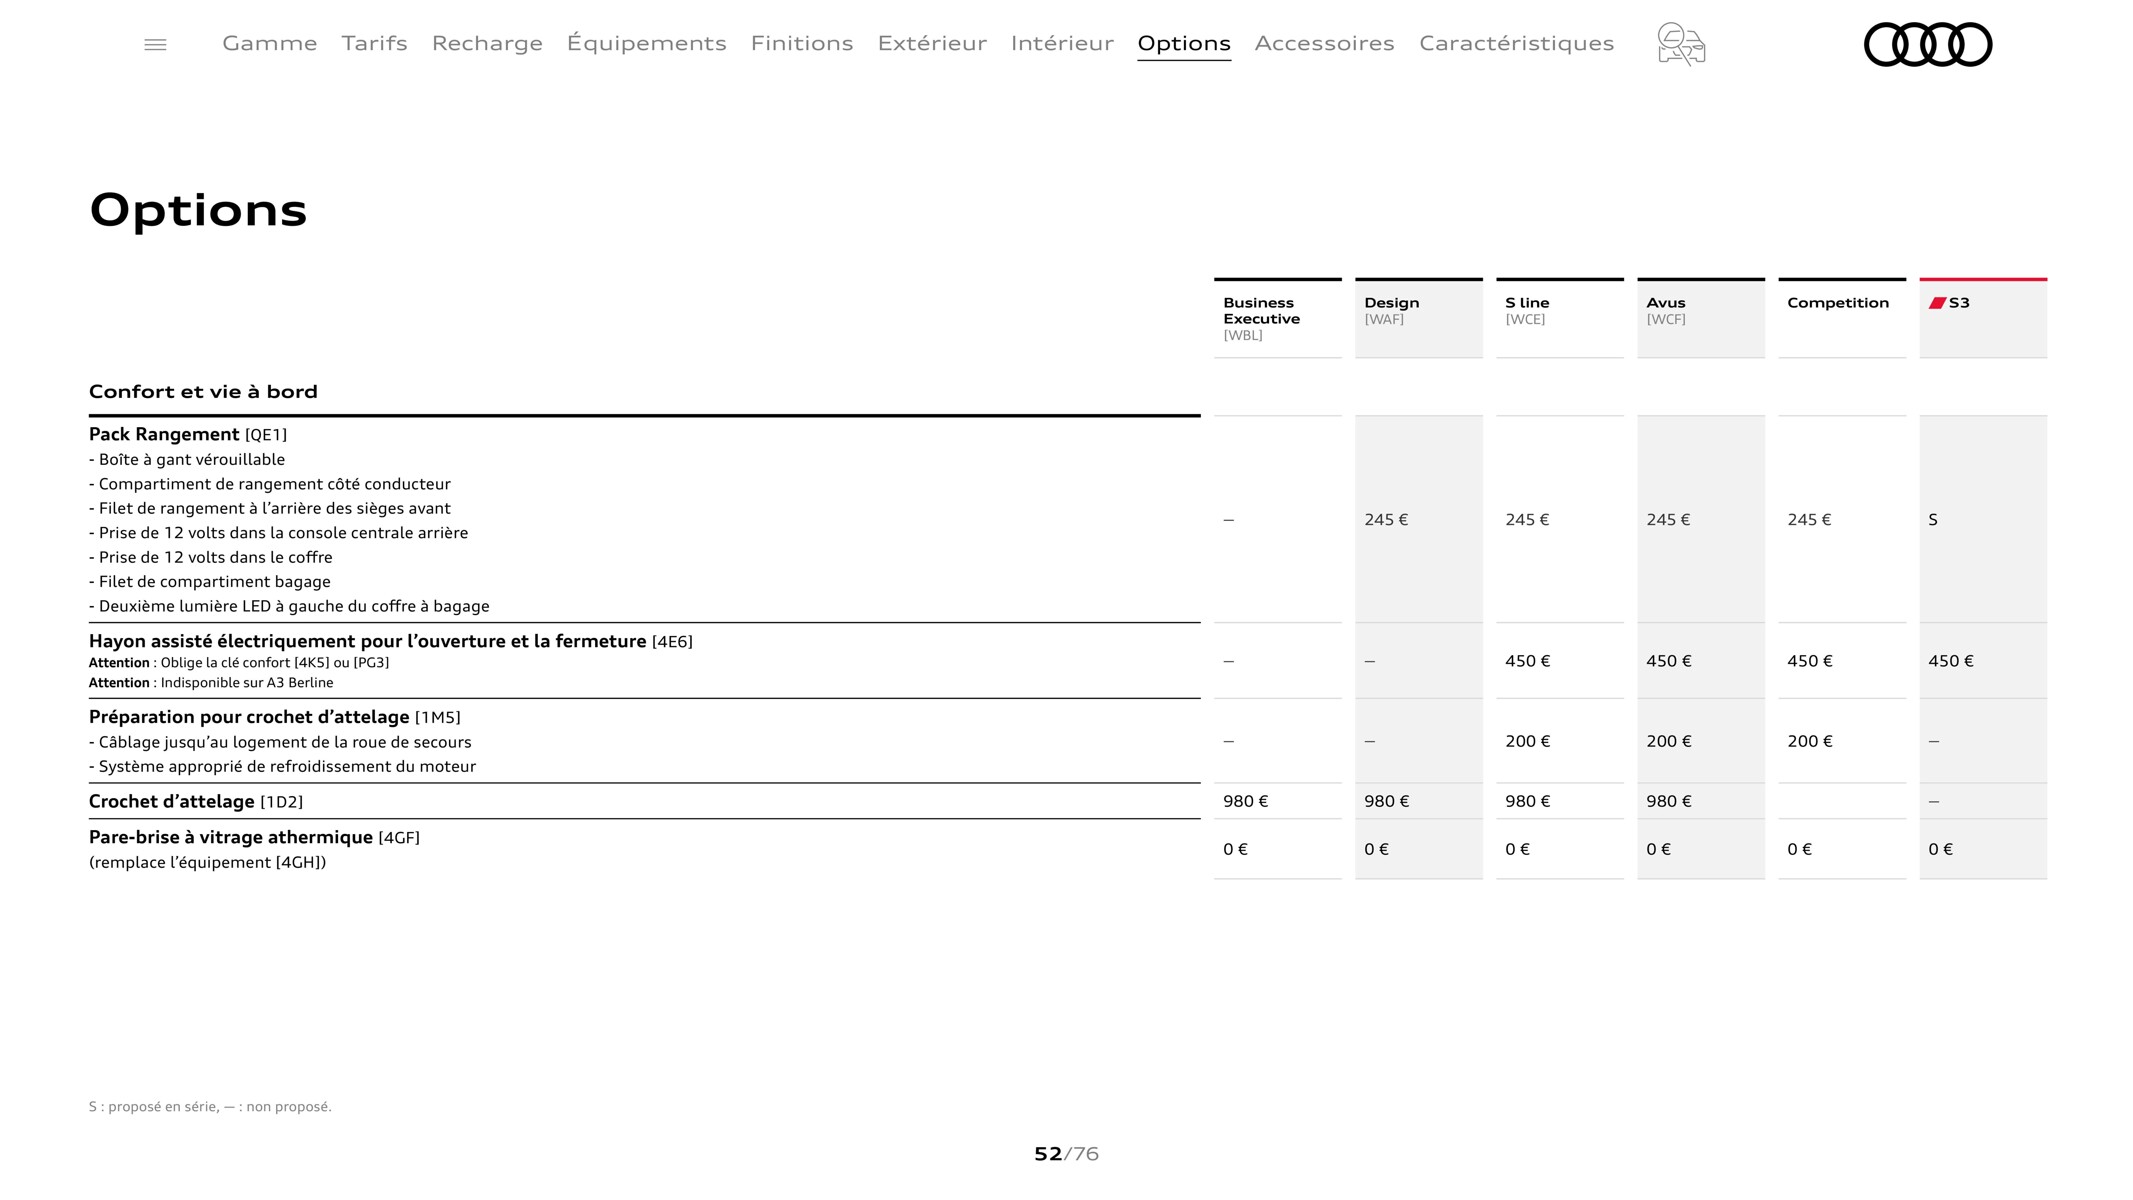Screen dimensions: 2133x1200
Task: Click the Options page heading
Action: [198, 211]
